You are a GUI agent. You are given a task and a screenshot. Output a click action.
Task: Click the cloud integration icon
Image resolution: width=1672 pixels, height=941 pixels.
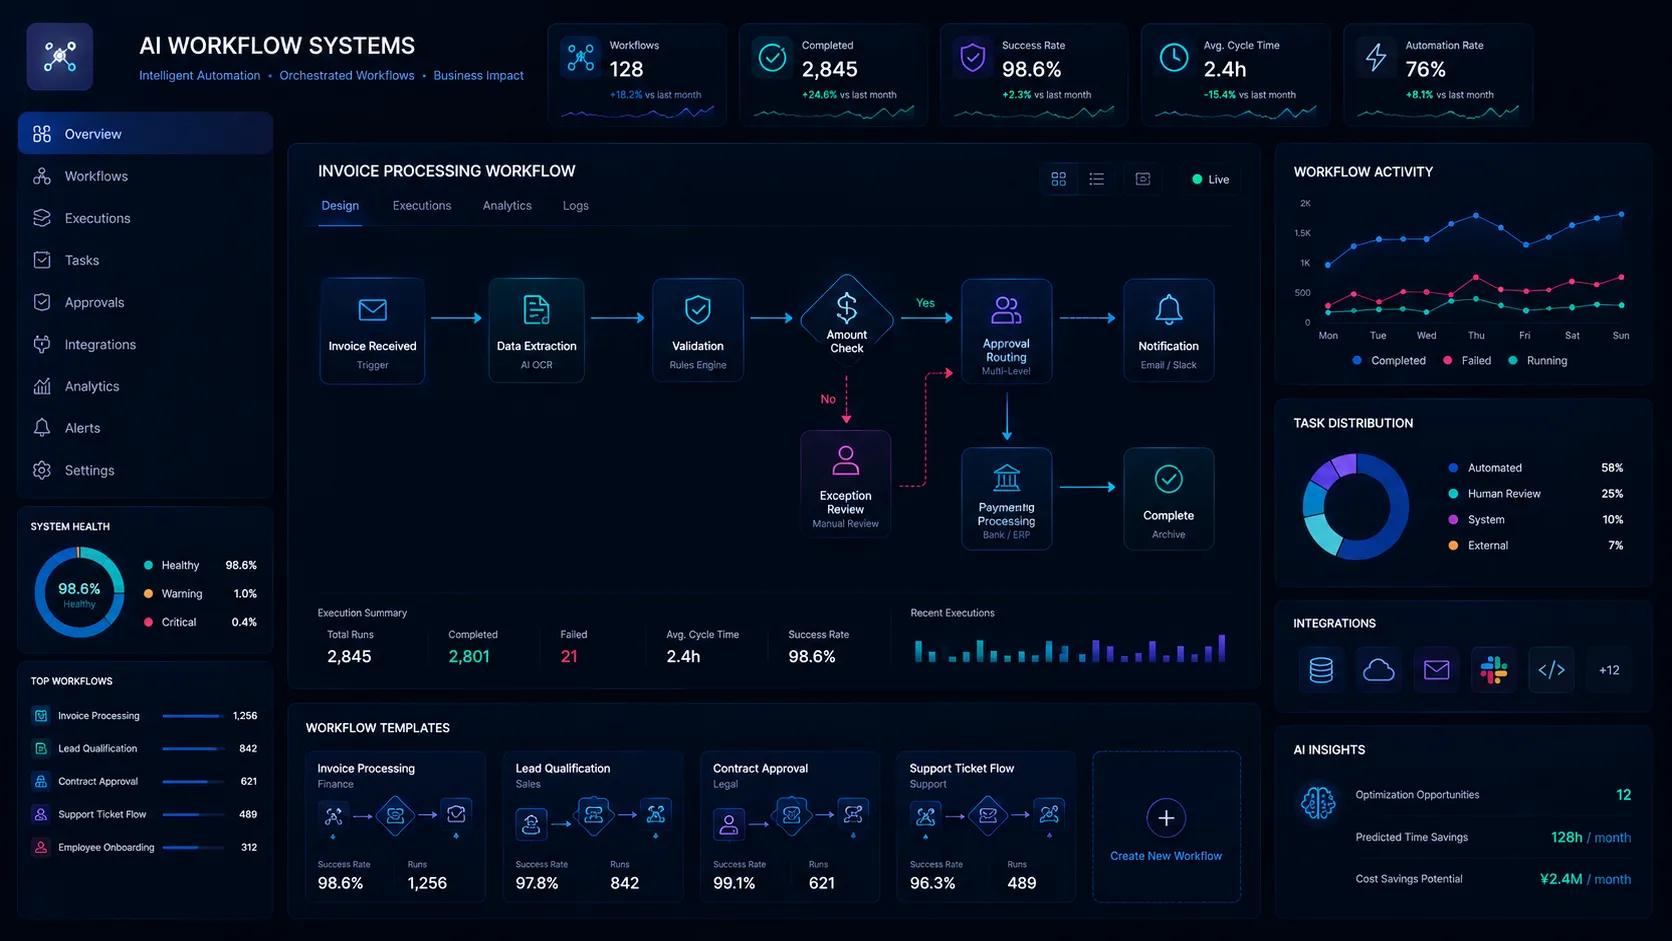(1378, 670)
